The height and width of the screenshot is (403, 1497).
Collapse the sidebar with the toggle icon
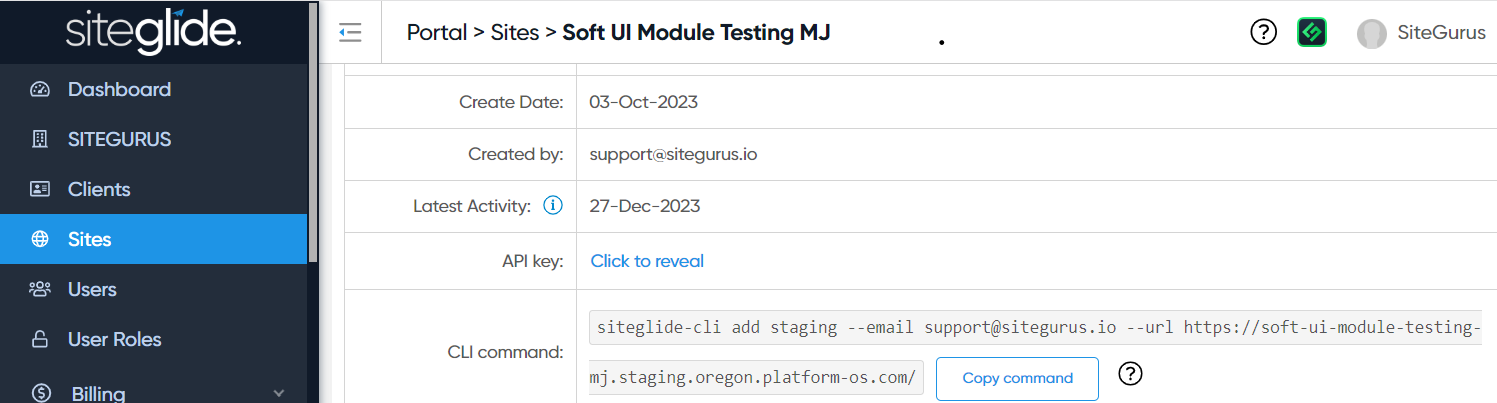[x=350, y=33]
